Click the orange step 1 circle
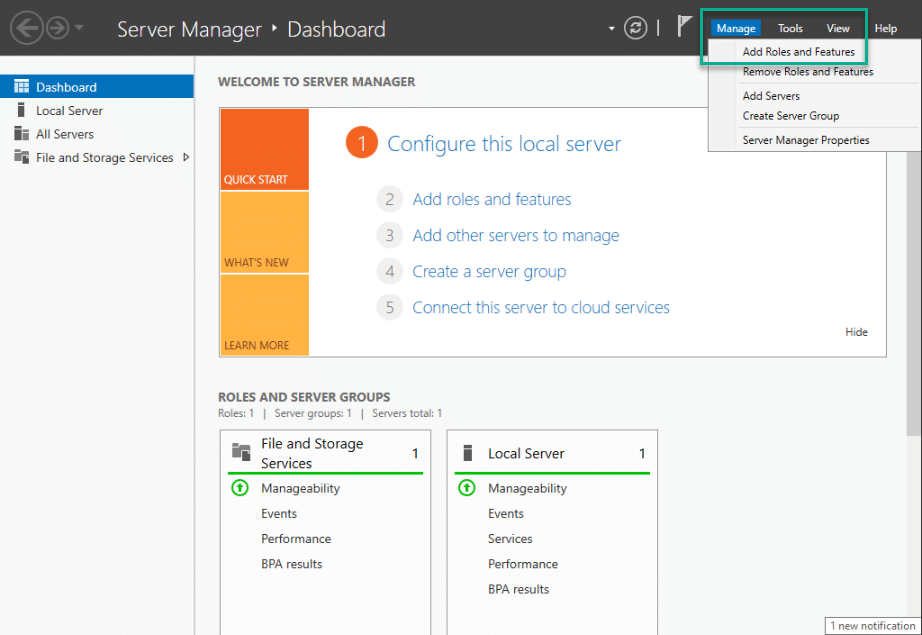Image resolution: width=922 pixels, height=635 pixels. click(x=362, y=143)
